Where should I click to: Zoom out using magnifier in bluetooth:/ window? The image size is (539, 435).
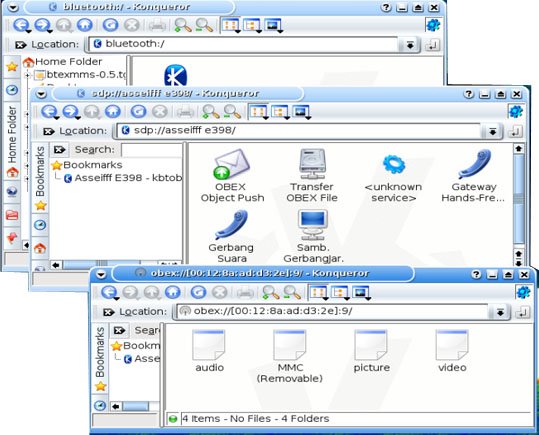click(x=204, y=25)
